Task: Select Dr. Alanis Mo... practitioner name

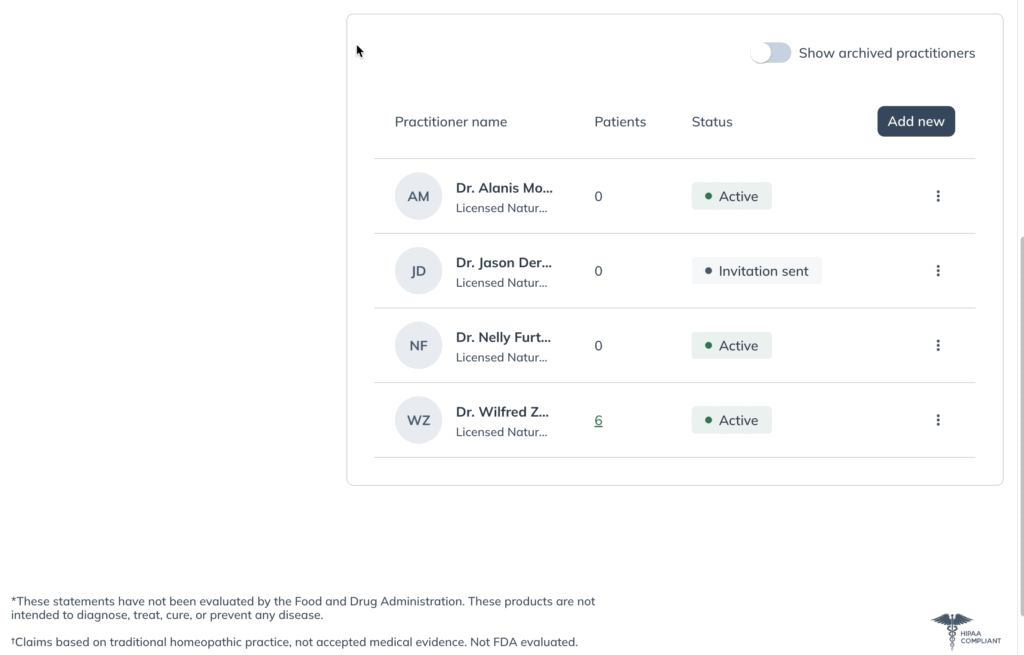Action: coord(504,188)
